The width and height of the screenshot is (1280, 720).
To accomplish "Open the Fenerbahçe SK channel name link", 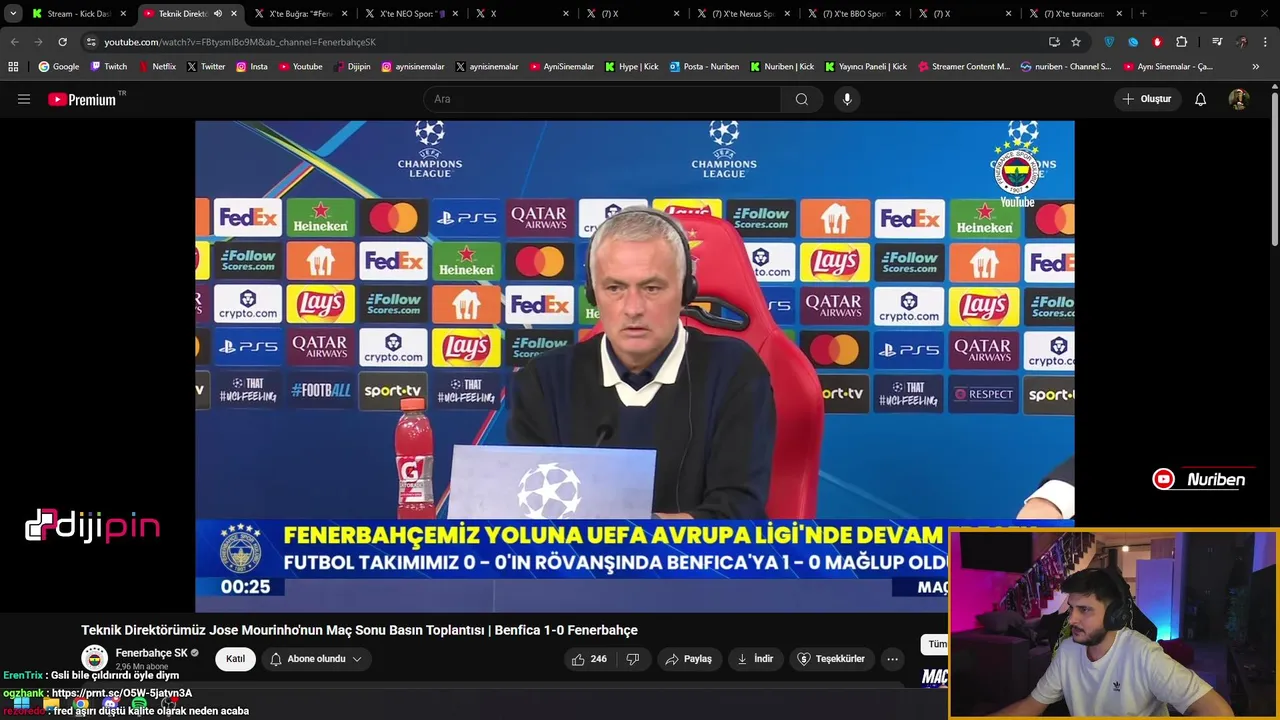I will click(151, 653).
